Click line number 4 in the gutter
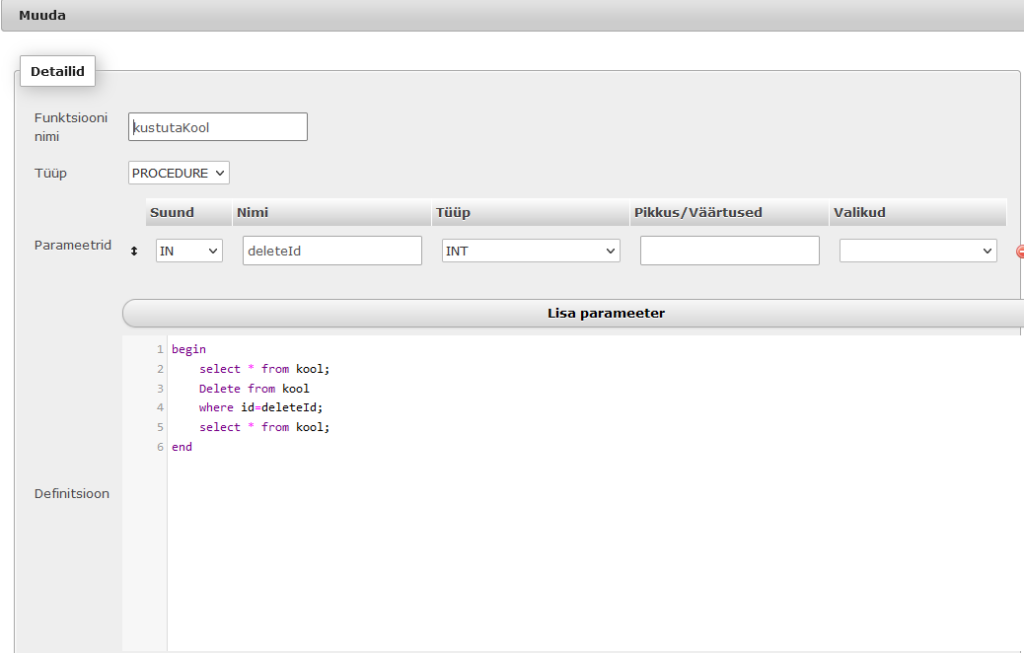 click(x=160, y=407)
